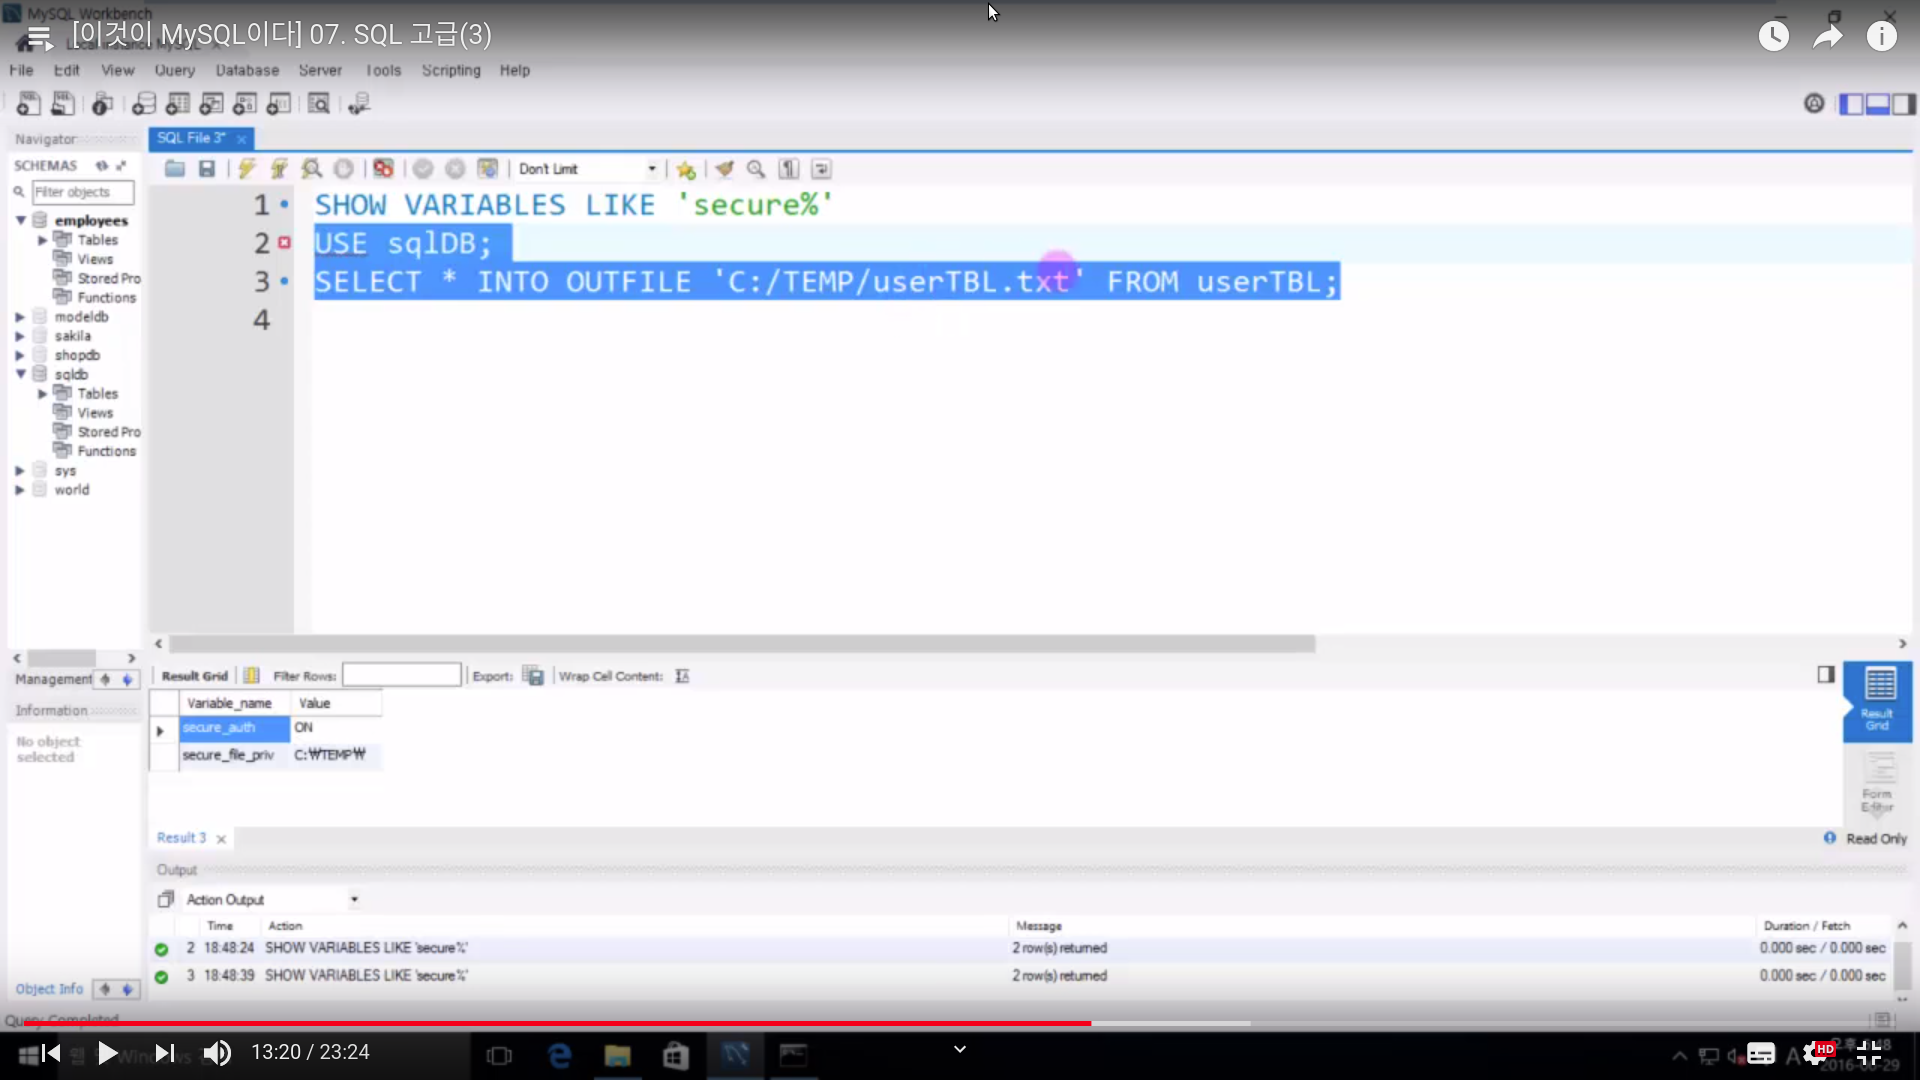Open the Dont Limit rows dropdown

click(587, 169)
